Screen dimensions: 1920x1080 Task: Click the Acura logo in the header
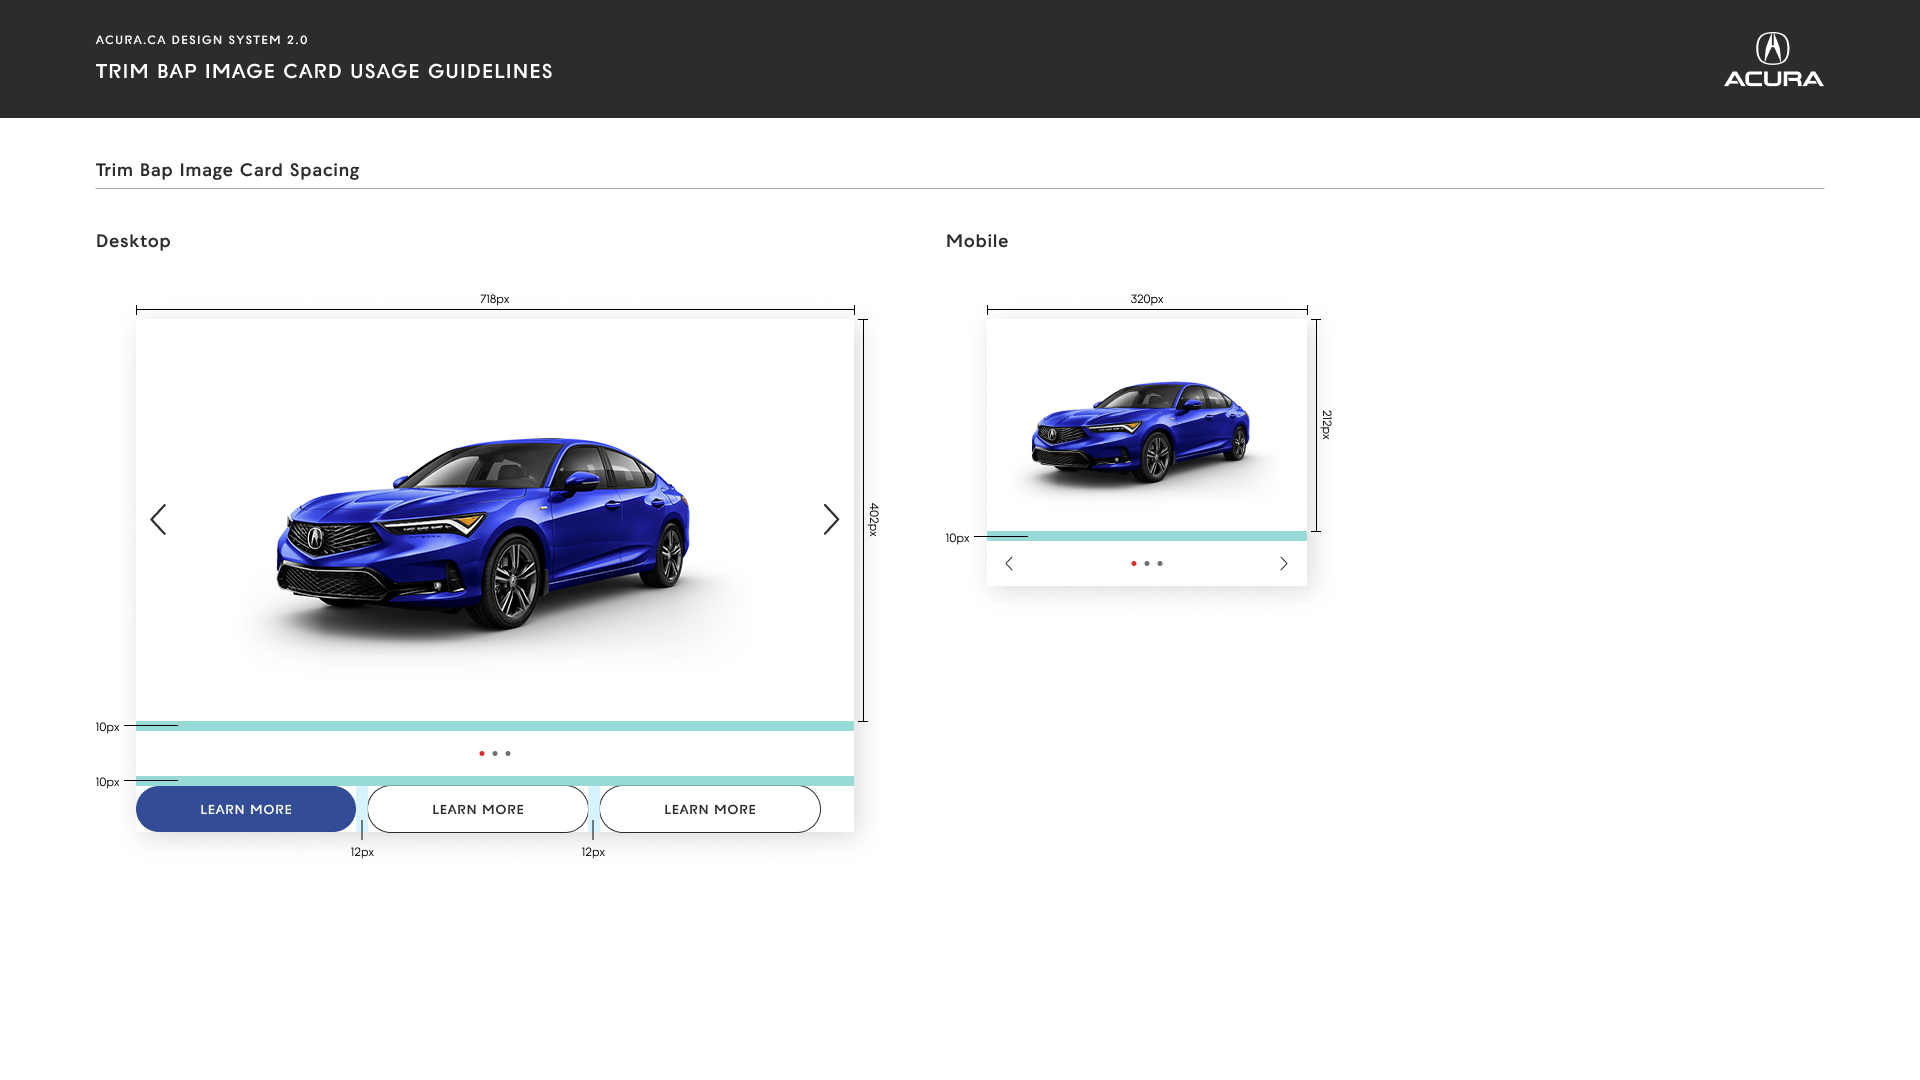[1773, 60]
